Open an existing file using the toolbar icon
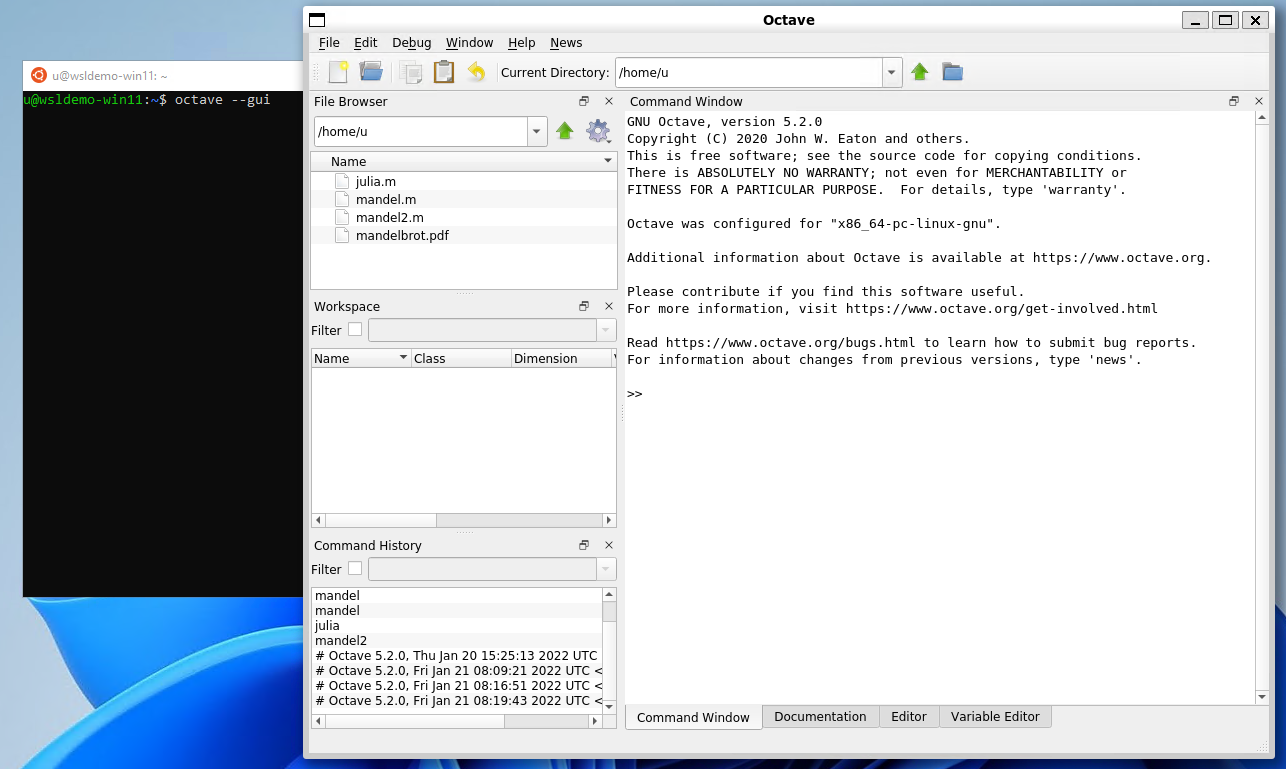Image resolution: width=1286 pixels, height=769 pixels. point(370,71)
